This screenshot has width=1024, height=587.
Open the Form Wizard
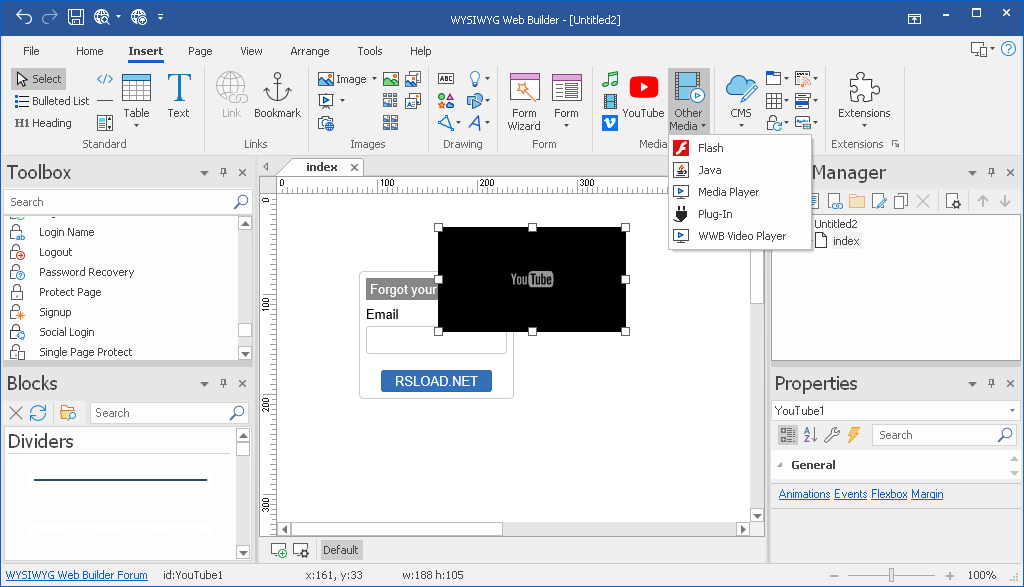pos(524,100)
